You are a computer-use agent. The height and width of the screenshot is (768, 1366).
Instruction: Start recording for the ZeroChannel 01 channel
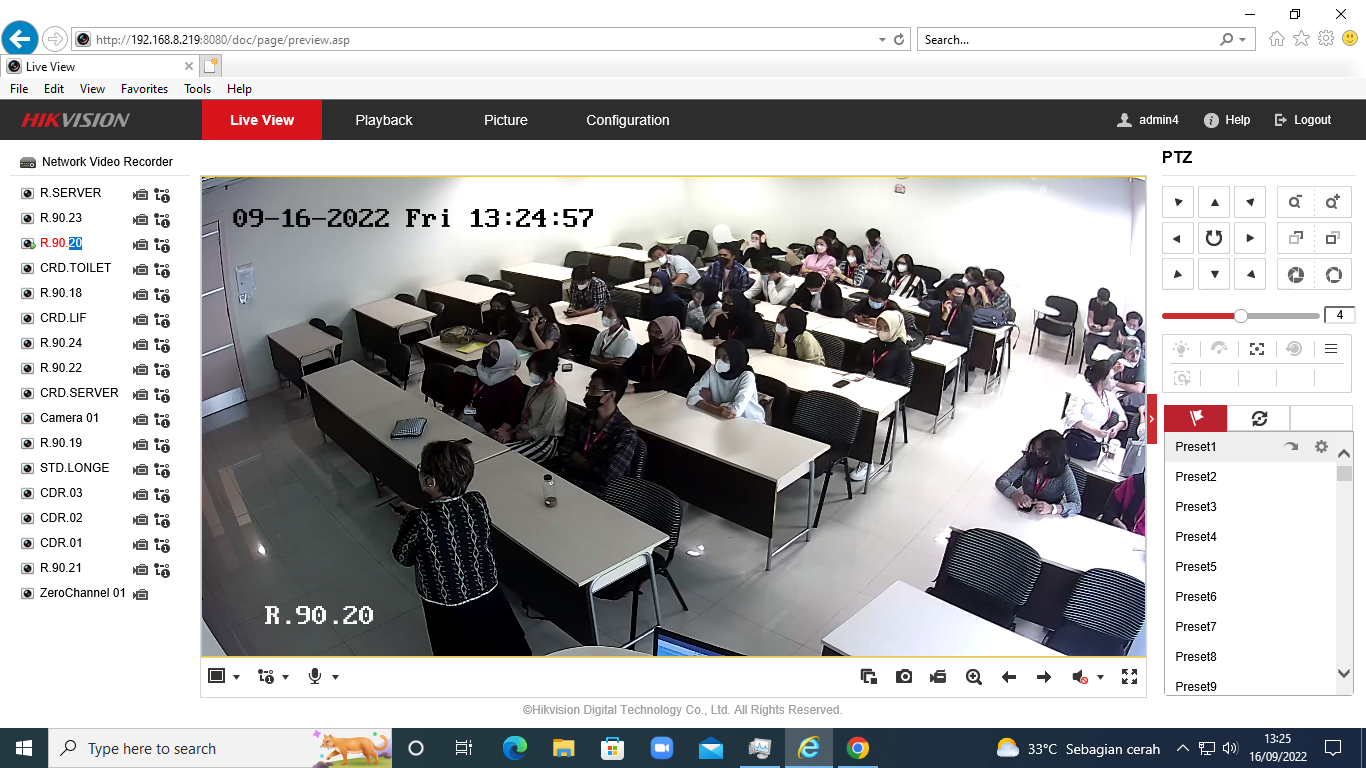141,595
